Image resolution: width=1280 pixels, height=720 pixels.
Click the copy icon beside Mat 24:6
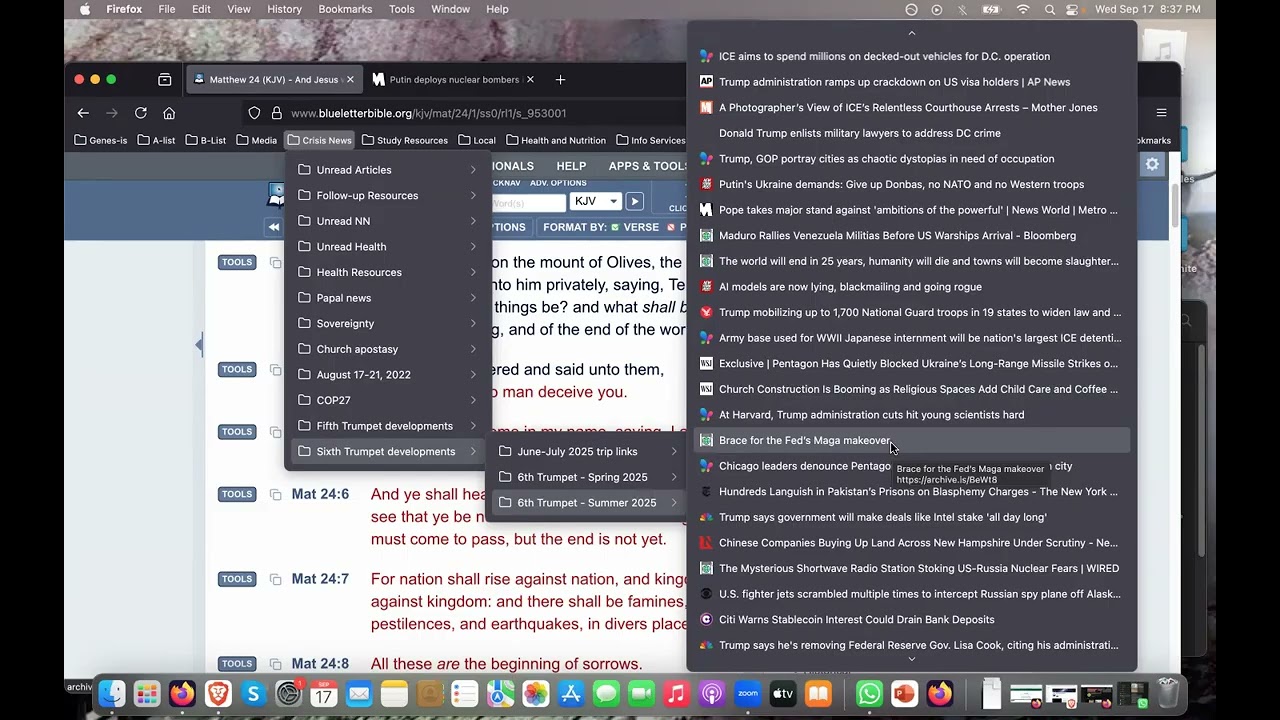pos(275,494)
